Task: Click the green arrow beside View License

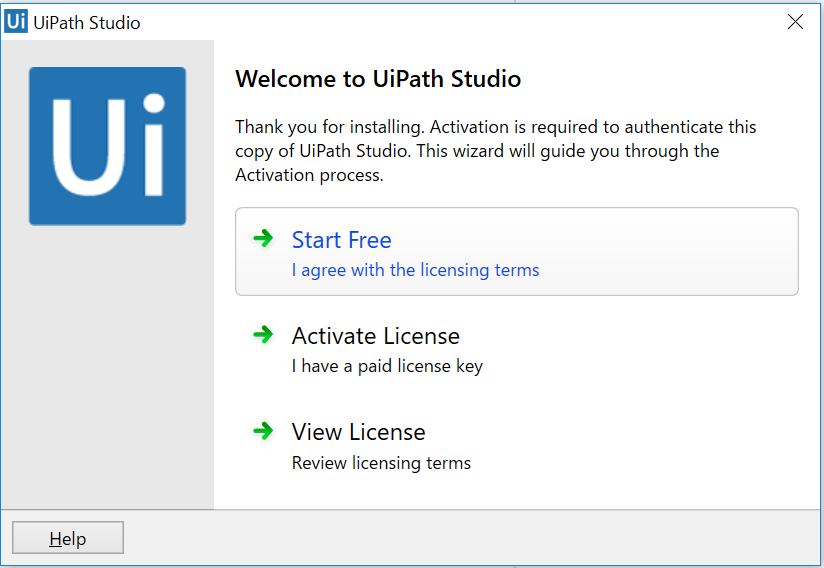Action: [263, 431]
